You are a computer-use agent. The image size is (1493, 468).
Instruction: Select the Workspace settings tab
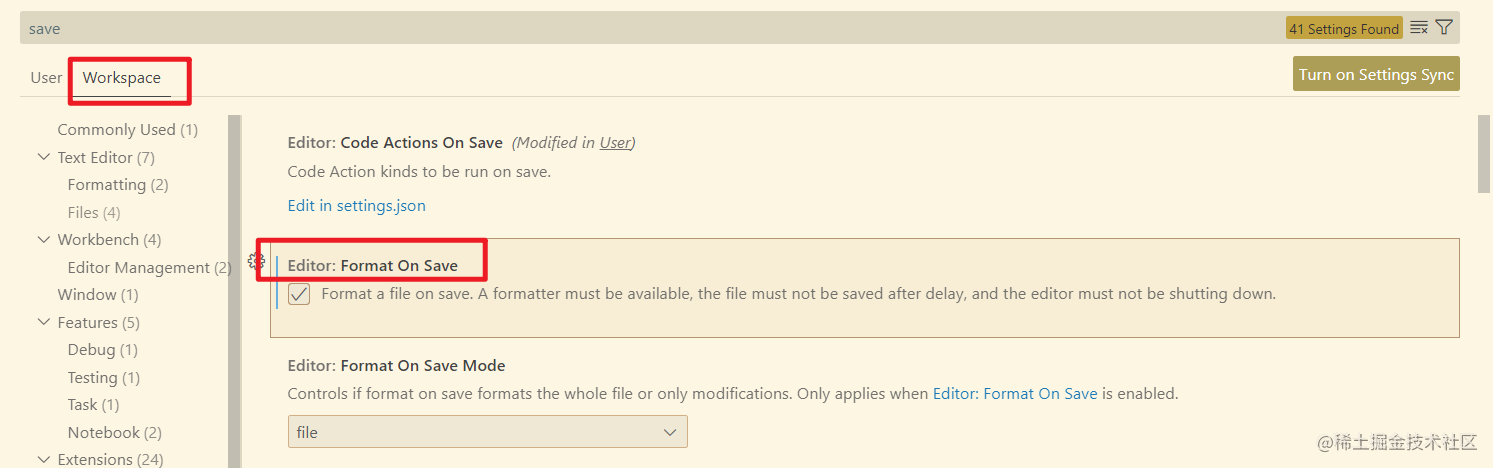tap(122, 77)
